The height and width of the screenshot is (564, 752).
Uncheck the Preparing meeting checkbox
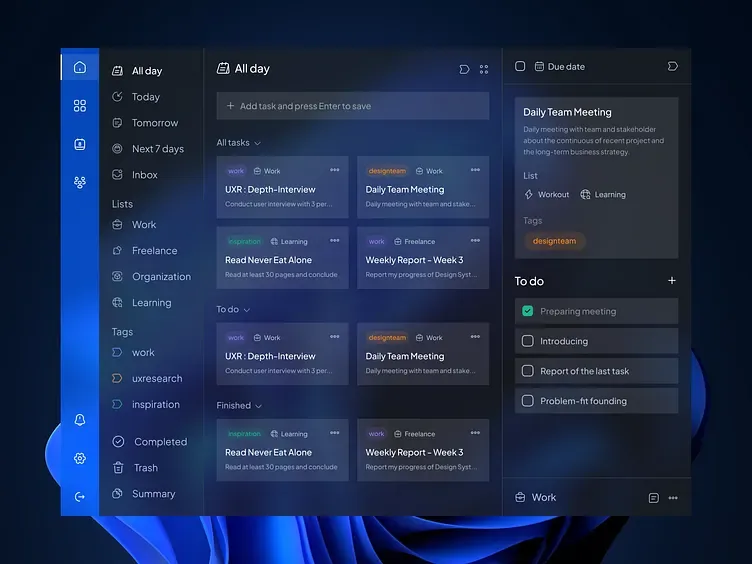click(x=528, y=311)
